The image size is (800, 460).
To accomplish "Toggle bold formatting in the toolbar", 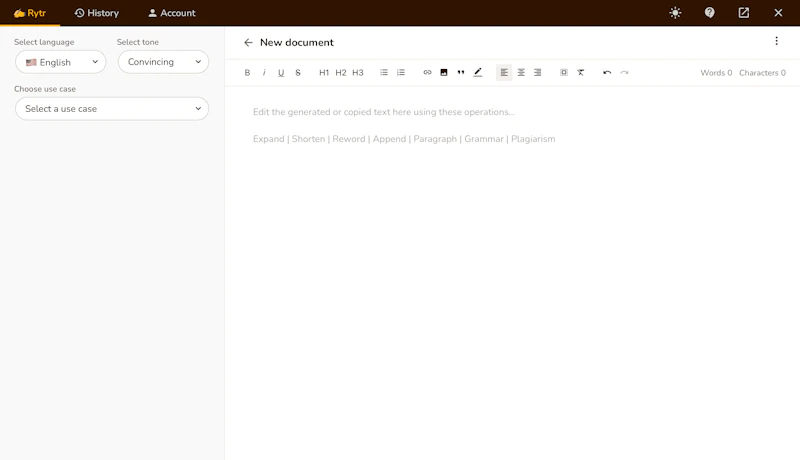I will [x=248, y=73].
